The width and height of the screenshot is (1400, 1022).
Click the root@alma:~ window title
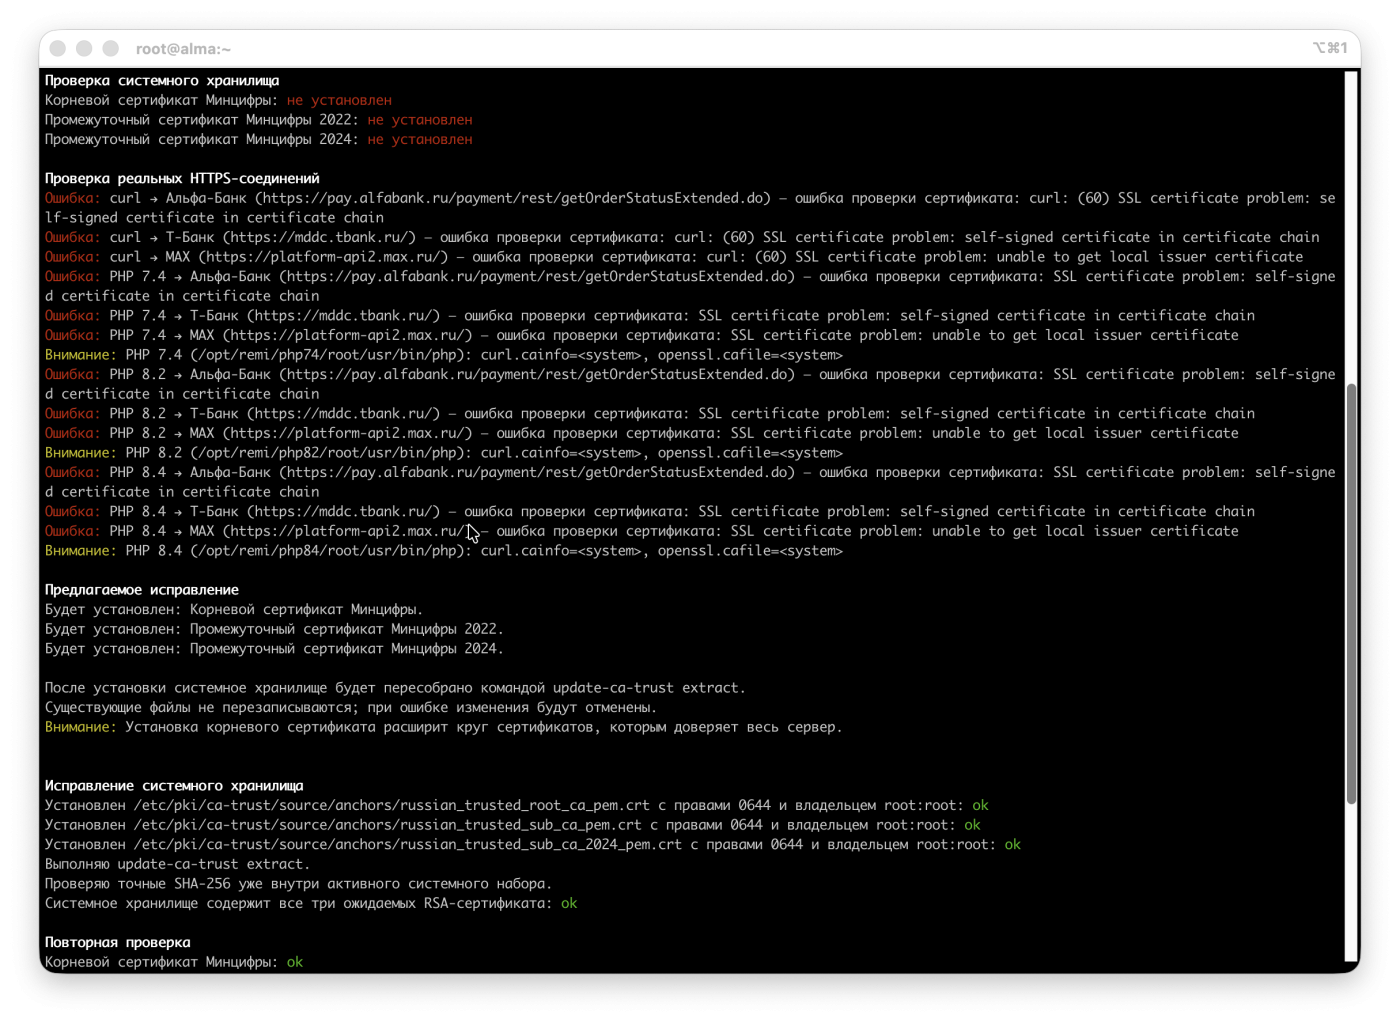click(183, 49)
